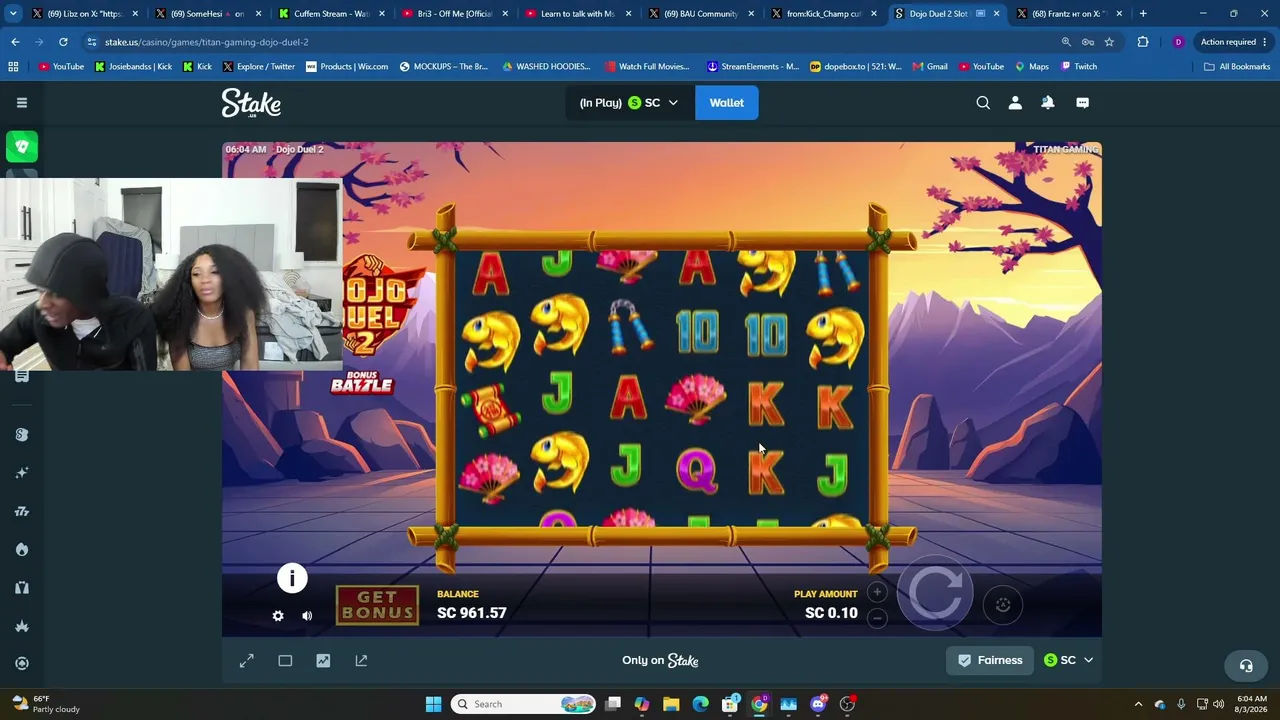Screen dimensions: 1280x720
Task: Open the Twitch bookmark
Action: [x=1079, y=67]
